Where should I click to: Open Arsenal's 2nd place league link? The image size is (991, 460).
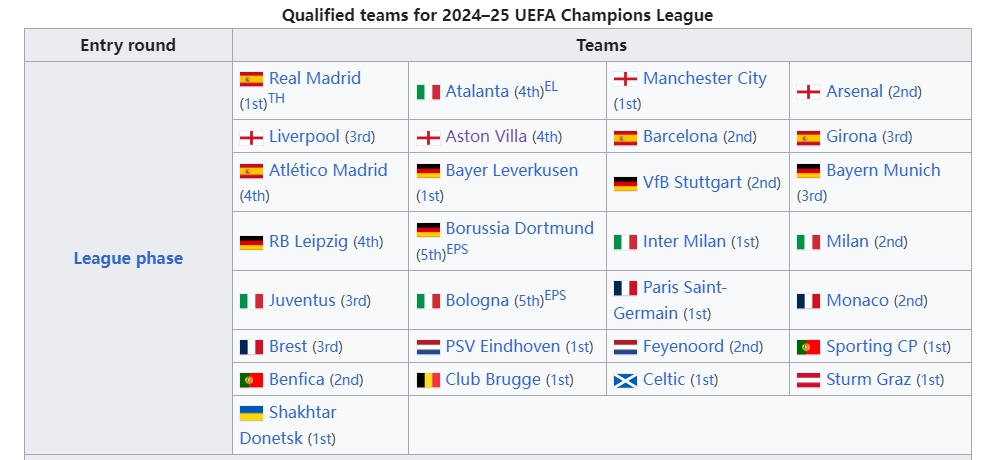tap(905, 92)
